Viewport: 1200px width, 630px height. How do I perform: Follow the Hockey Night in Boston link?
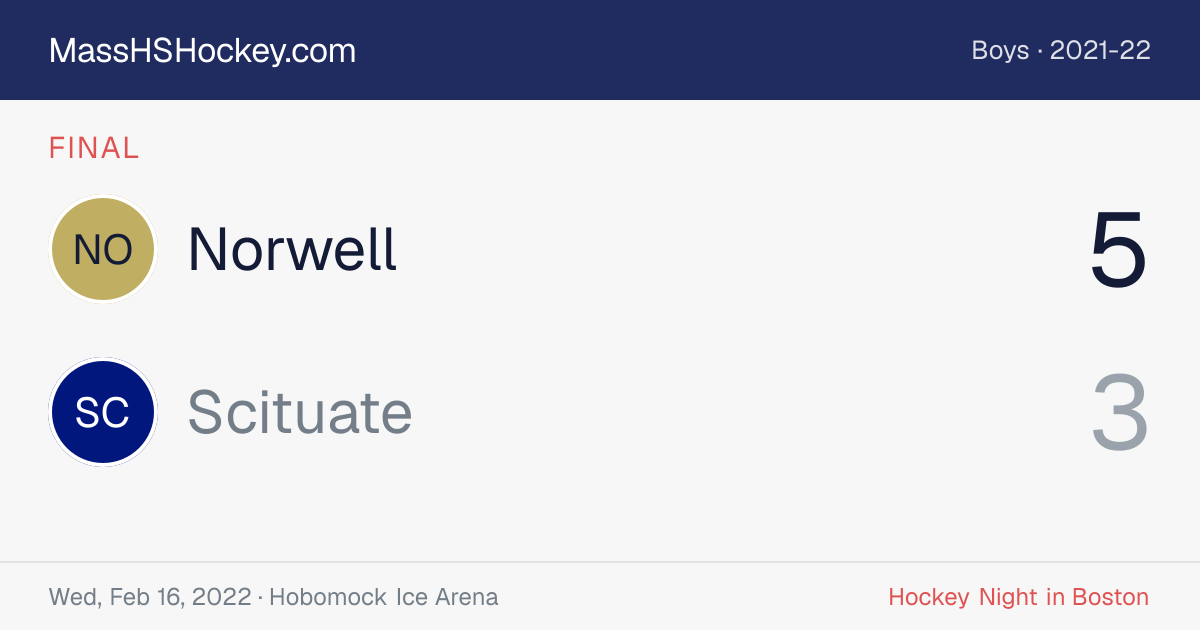tap(1018, 597)
